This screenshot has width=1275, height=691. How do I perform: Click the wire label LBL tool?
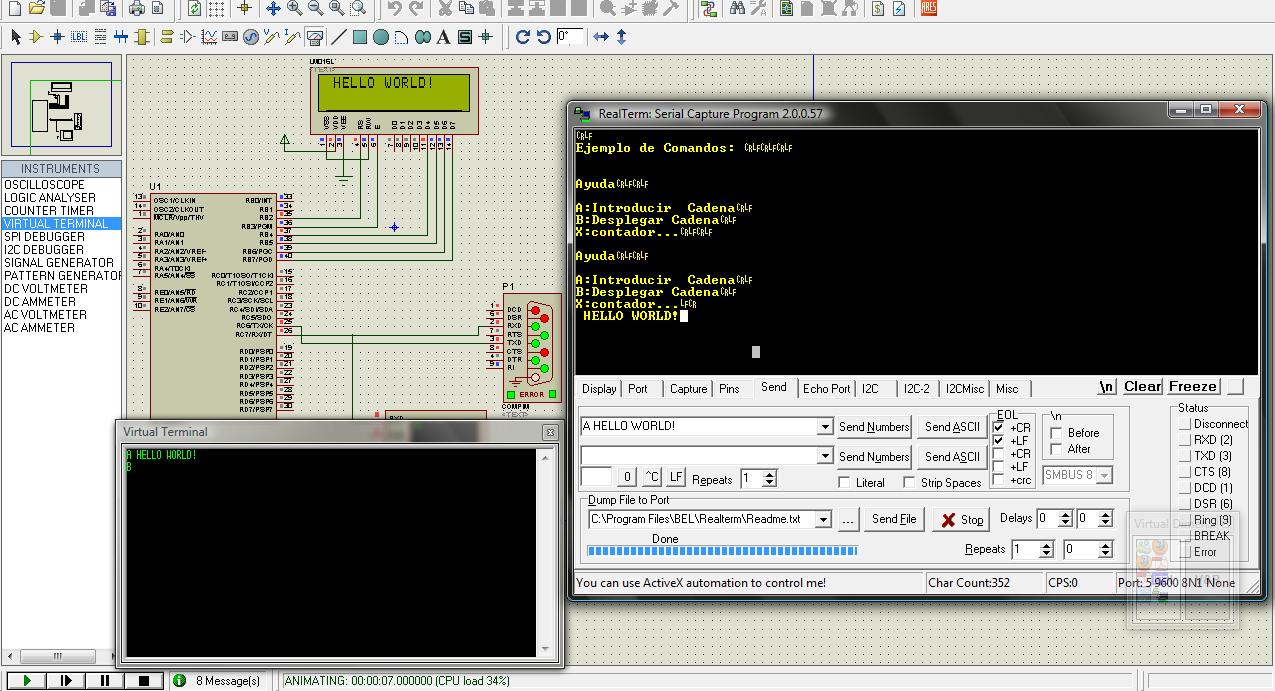click(x=78, y=37)
